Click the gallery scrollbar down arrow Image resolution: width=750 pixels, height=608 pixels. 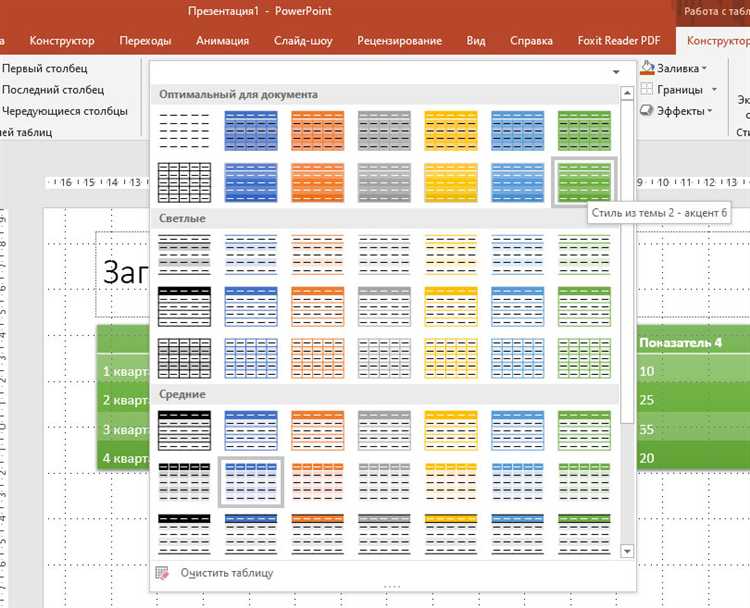coord(627,551)
